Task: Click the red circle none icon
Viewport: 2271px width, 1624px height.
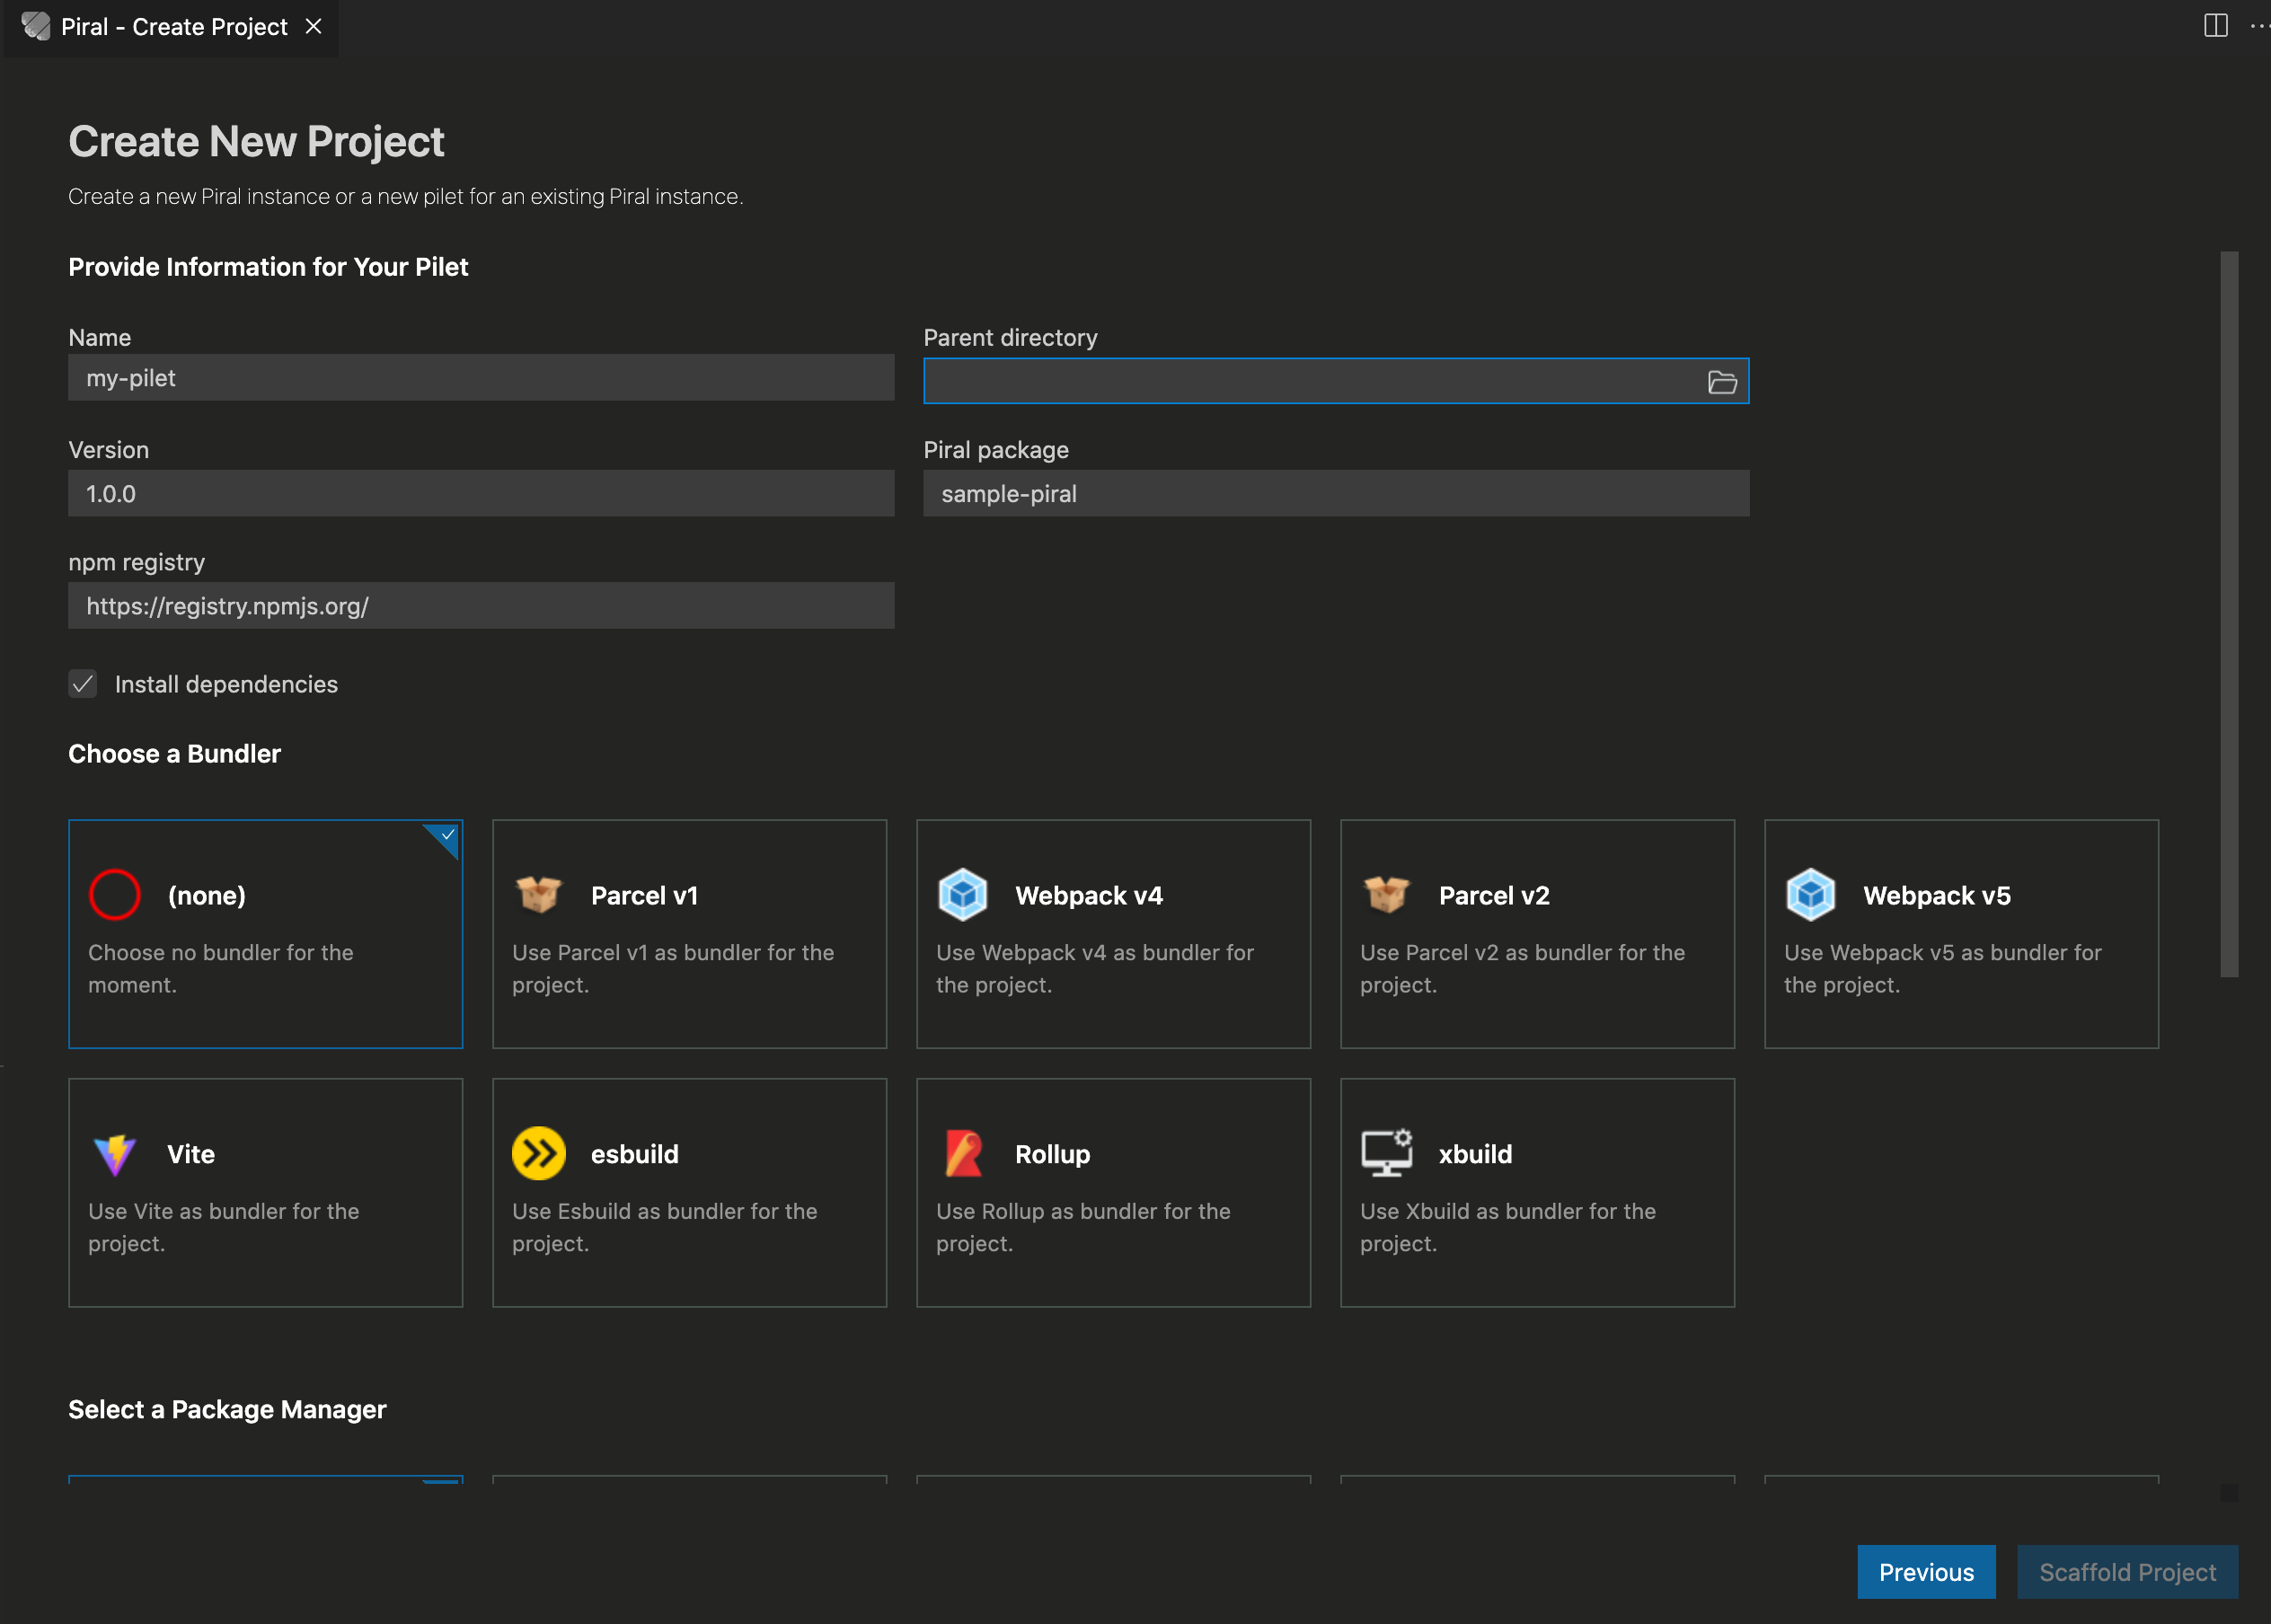Action: (114, 894)
